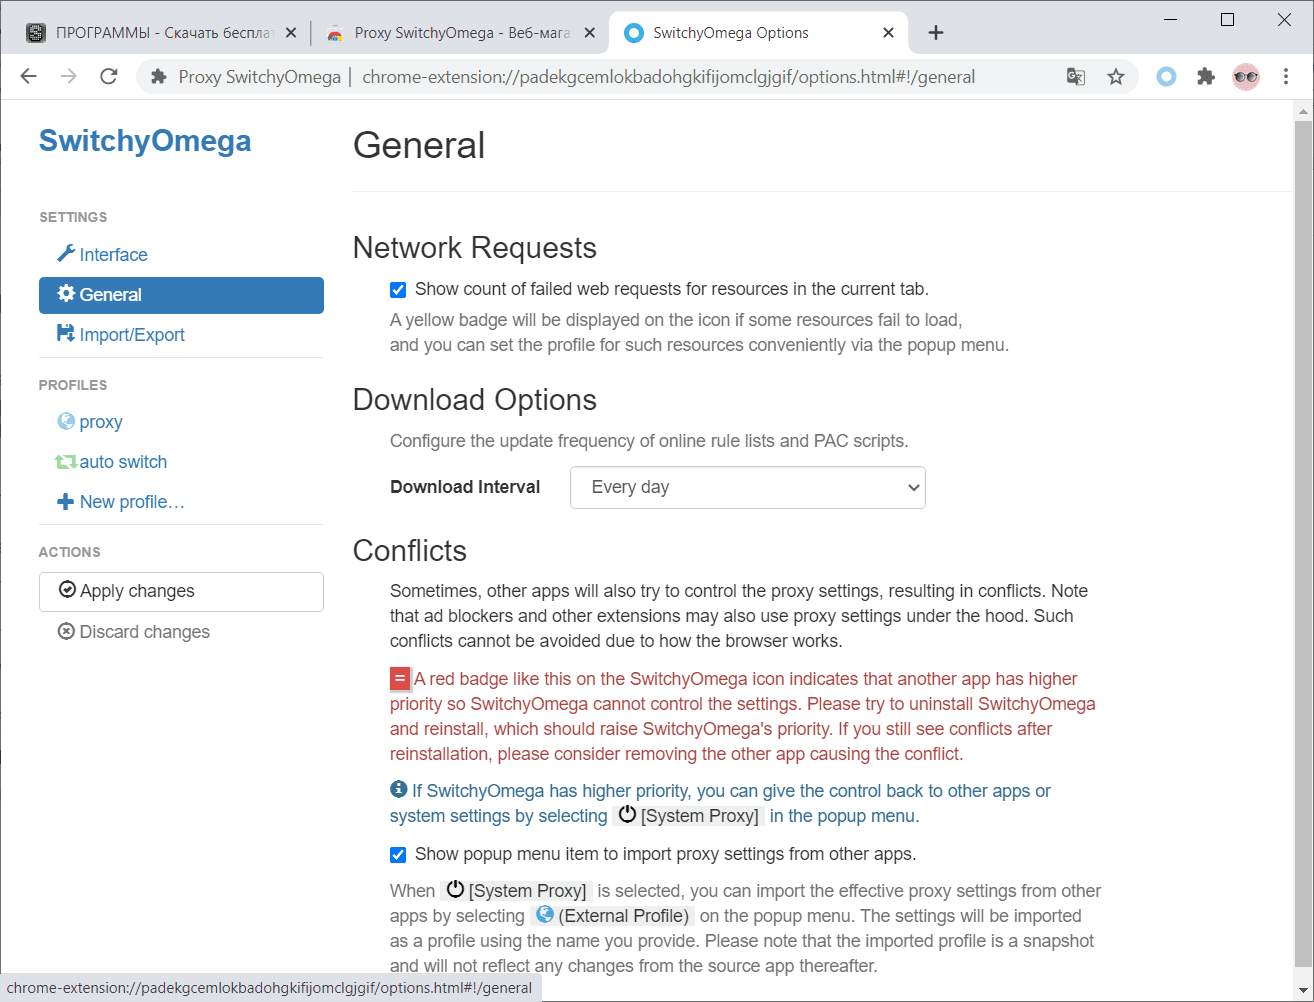Click the extension puzzle icon in address bar
Viewport: 1314px width, 1002px height.
click(x=158, y=77)
